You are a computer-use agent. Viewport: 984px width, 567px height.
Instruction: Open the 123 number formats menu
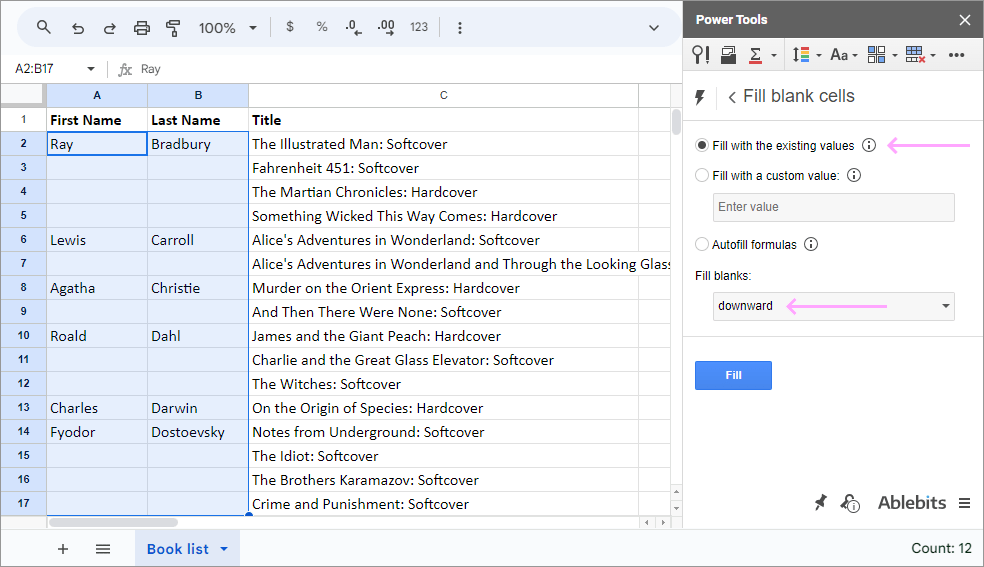419,28
